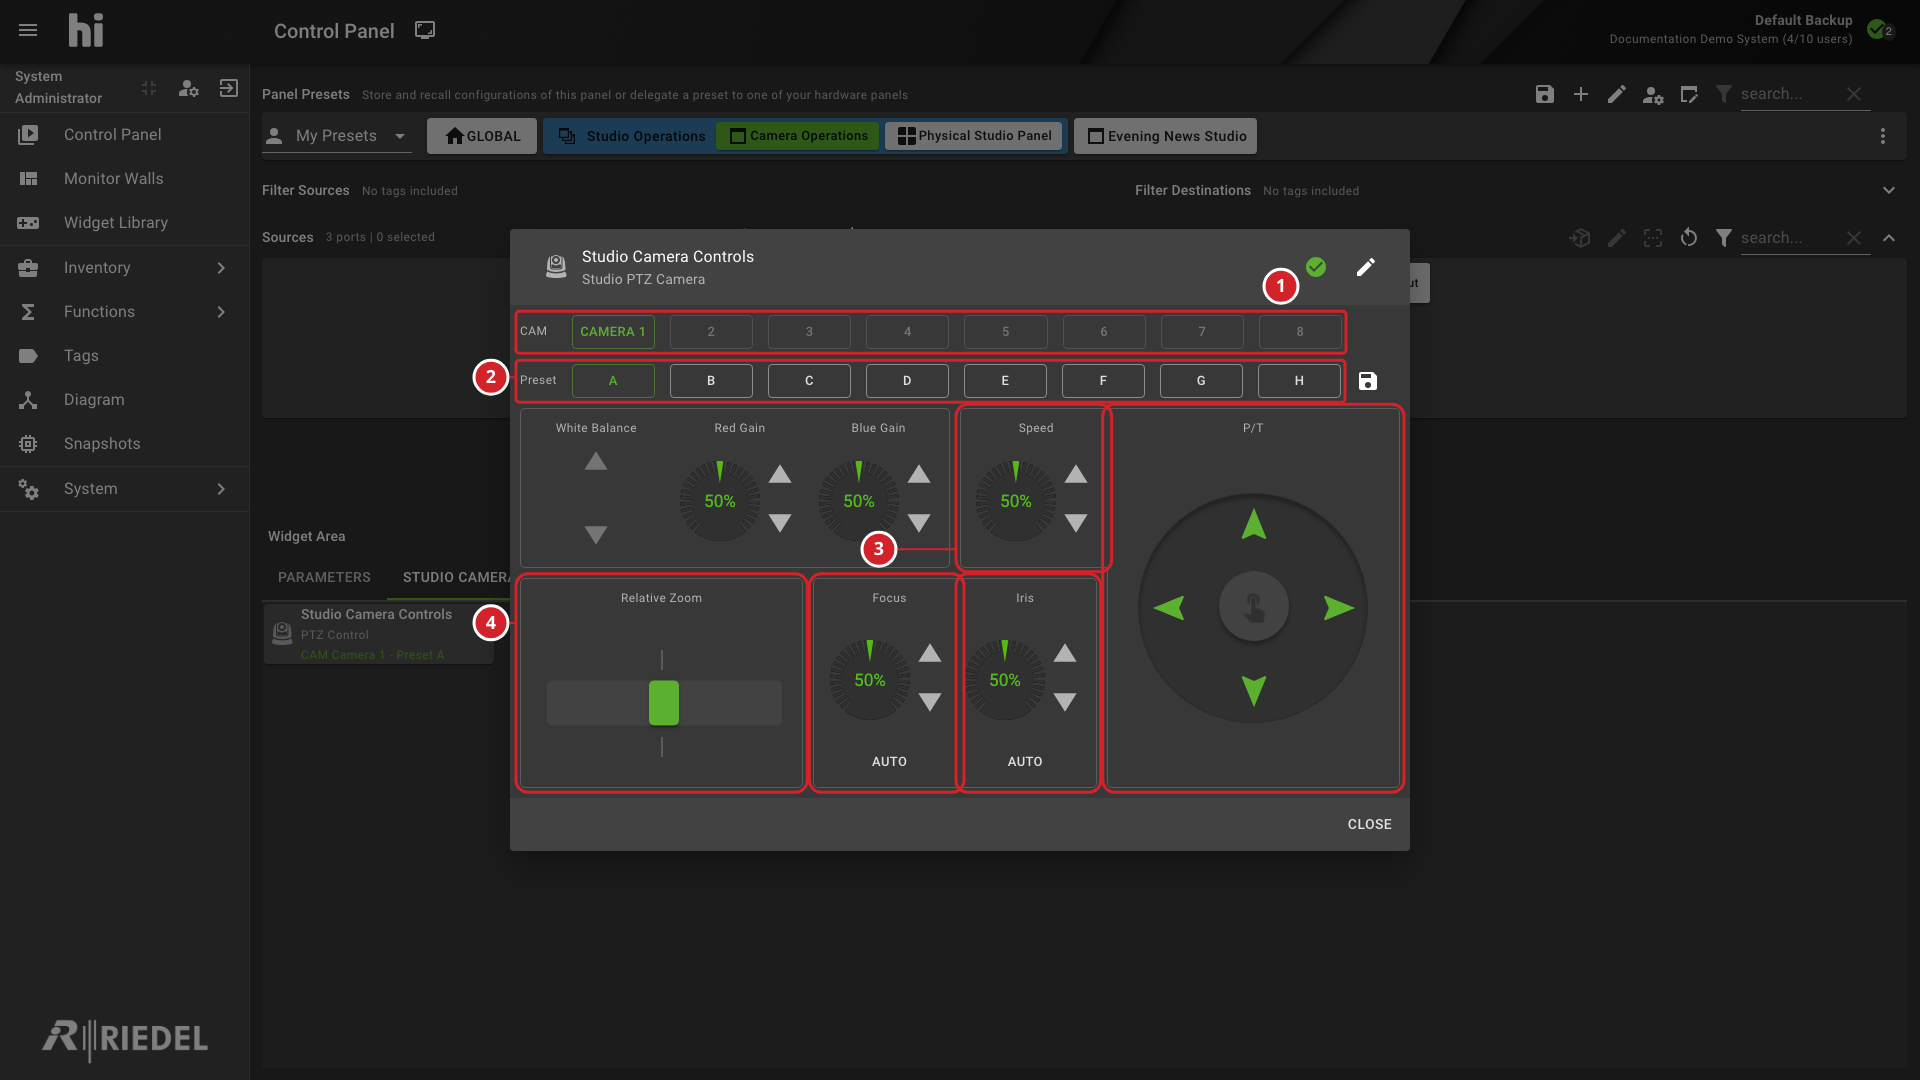
Task: Expand Filter Destinations chevron
Action: [x=1889, y=190]
